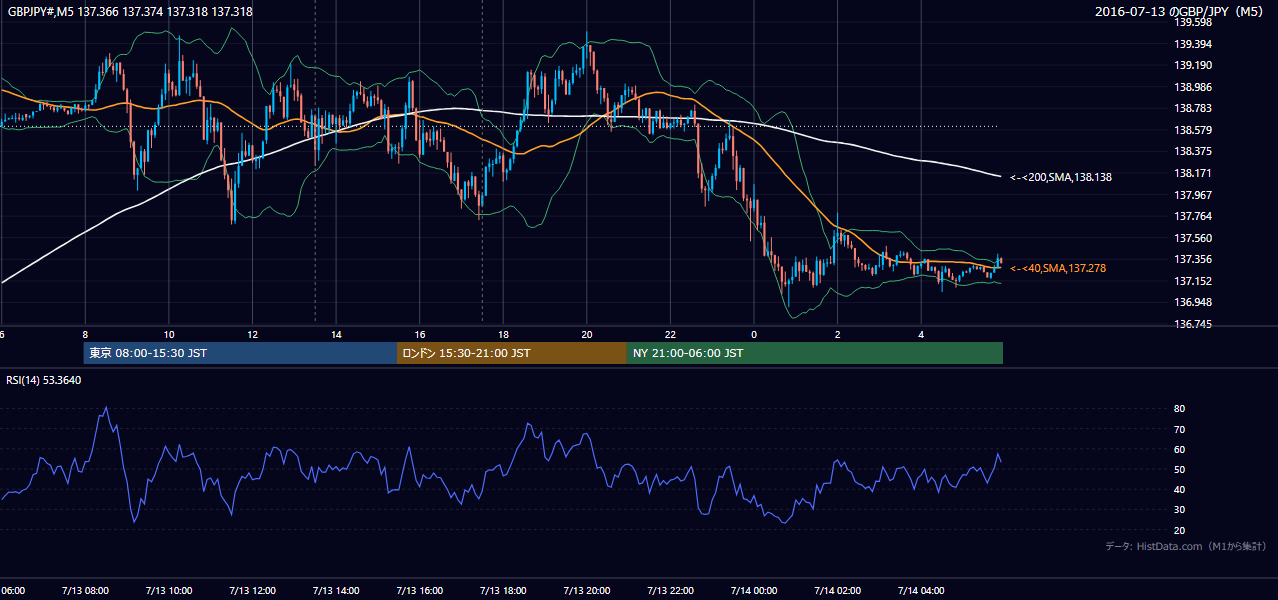Select the ロンドン 15:30-21:00 JST session bar

tap(512, 353)
